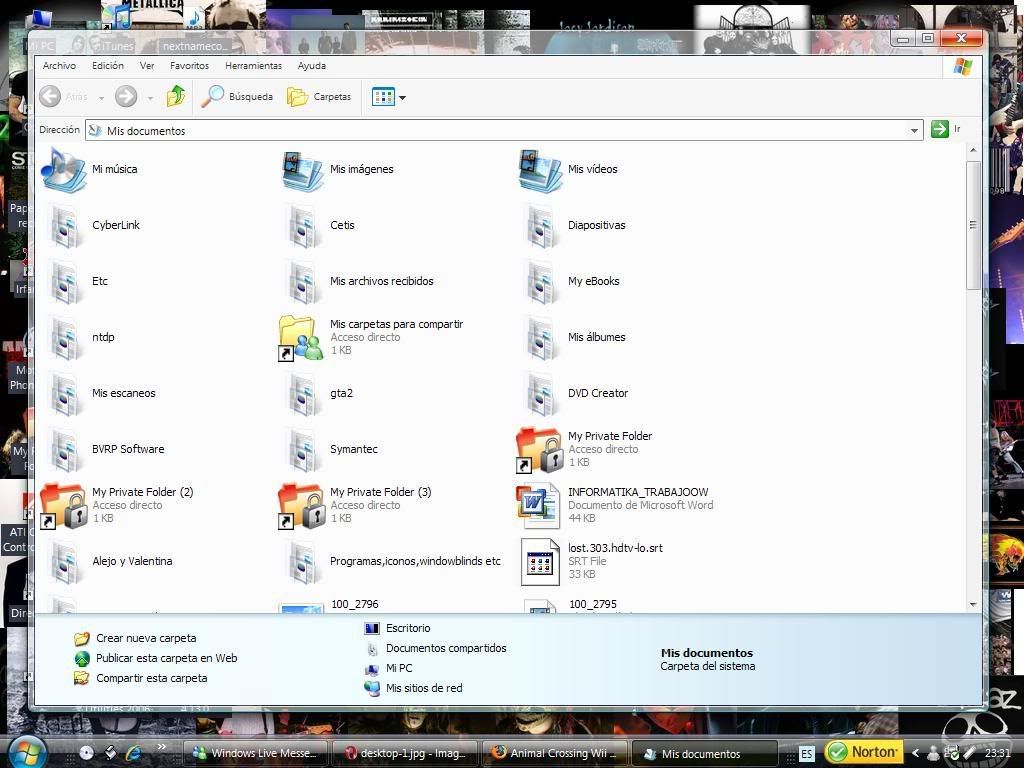Image resolution: width=1024 pixels, height=768 pixels.
Task: Select the DVD Creator folder icon
Action: click(541, 394)
